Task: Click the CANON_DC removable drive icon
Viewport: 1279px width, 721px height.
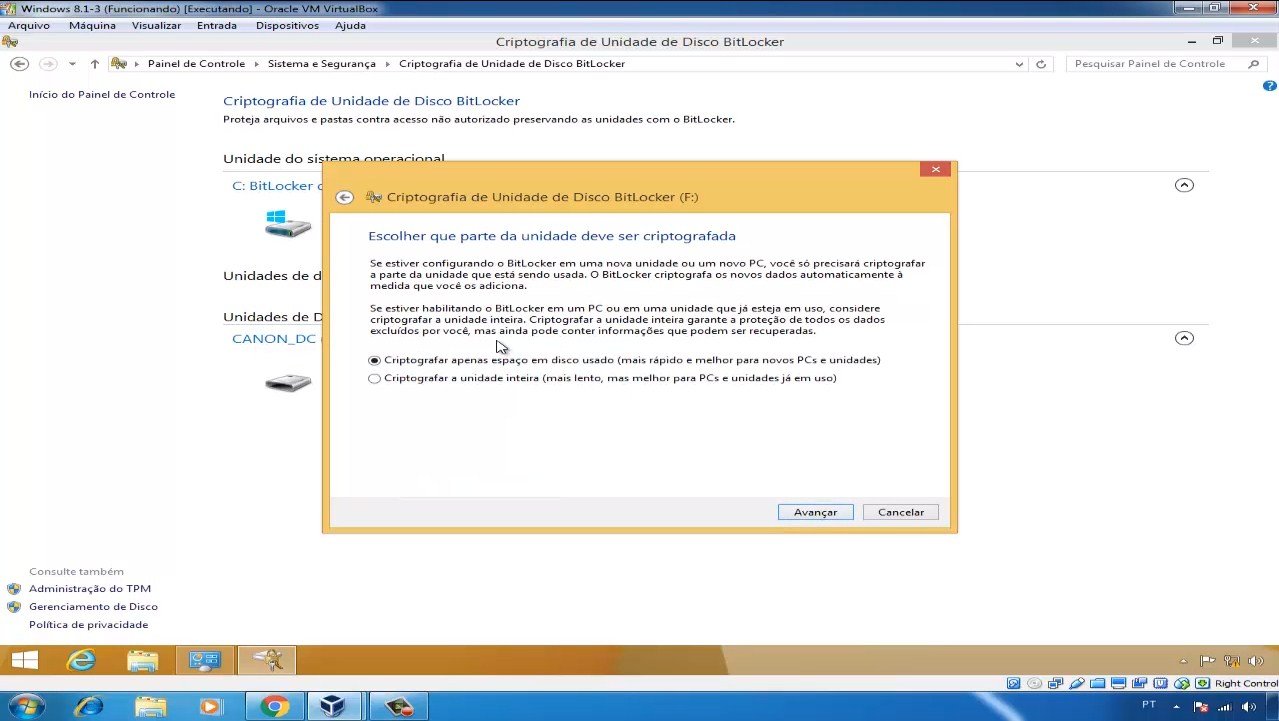Action: (x=288, y=382)
